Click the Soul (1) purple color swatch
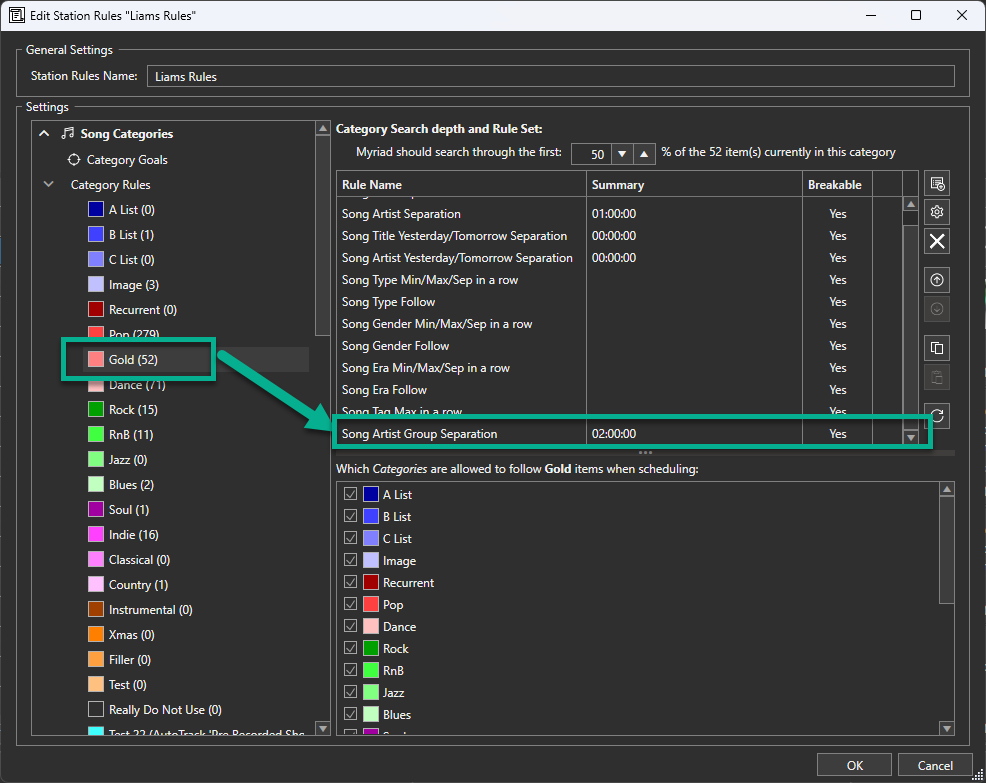 (96, 510)
